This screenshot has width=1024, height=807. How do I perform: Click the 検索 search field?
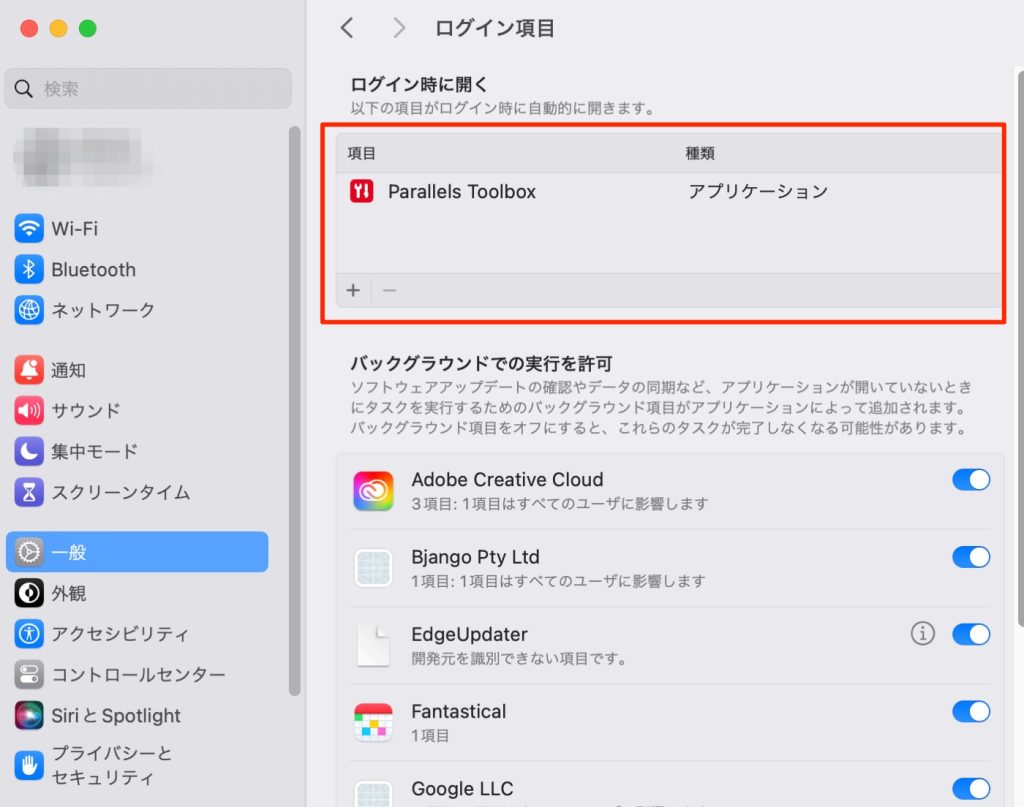148,89
